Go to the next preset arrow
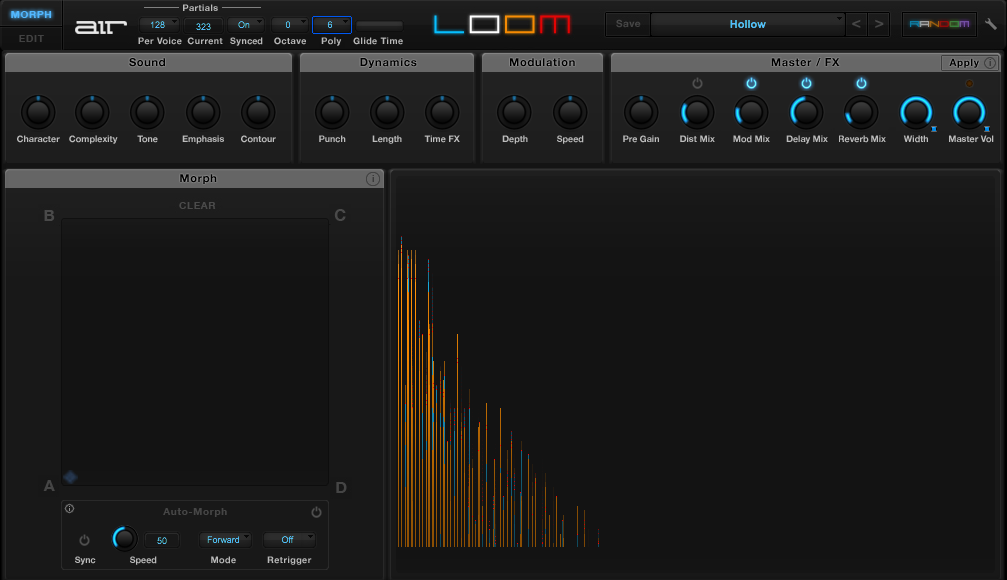This screenshot has width=1007, height=580. pyautogui.click(x=879, y=24)
